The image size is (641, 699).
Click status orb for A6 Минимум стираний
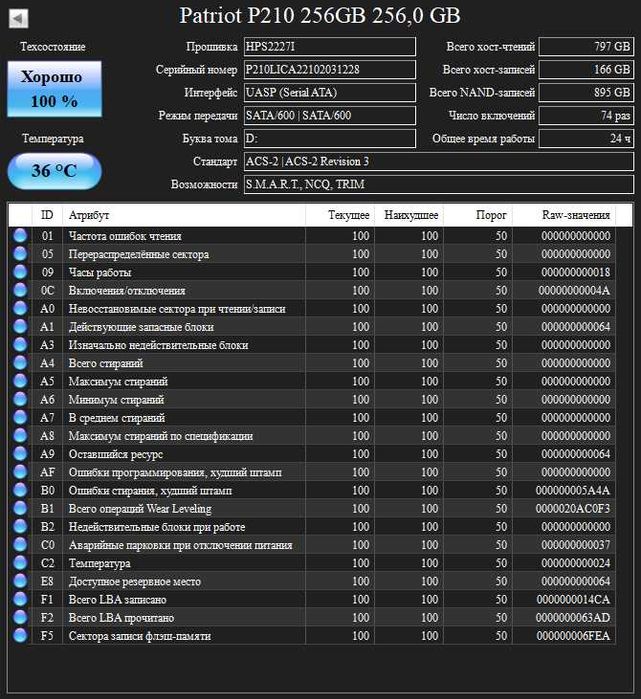tap(20, 399)
